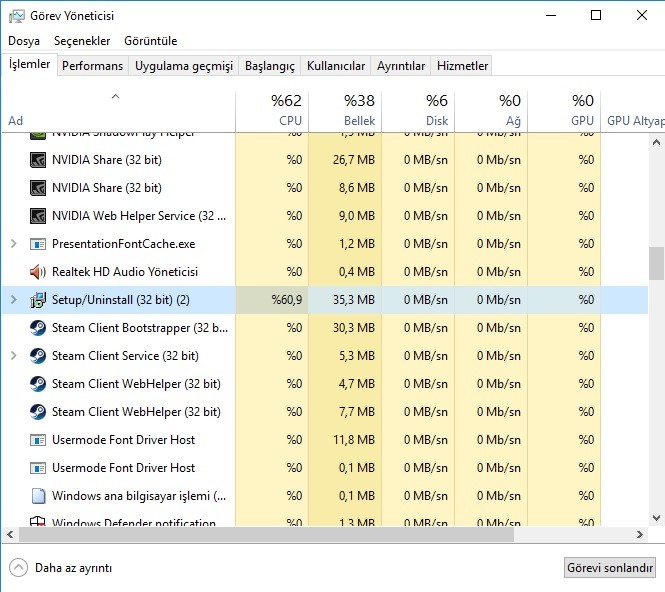The height and width of the screenshot is (592, 665).
Task: Click the Setup/Uninstall installer icon
Action: click(x=38, y=300)
